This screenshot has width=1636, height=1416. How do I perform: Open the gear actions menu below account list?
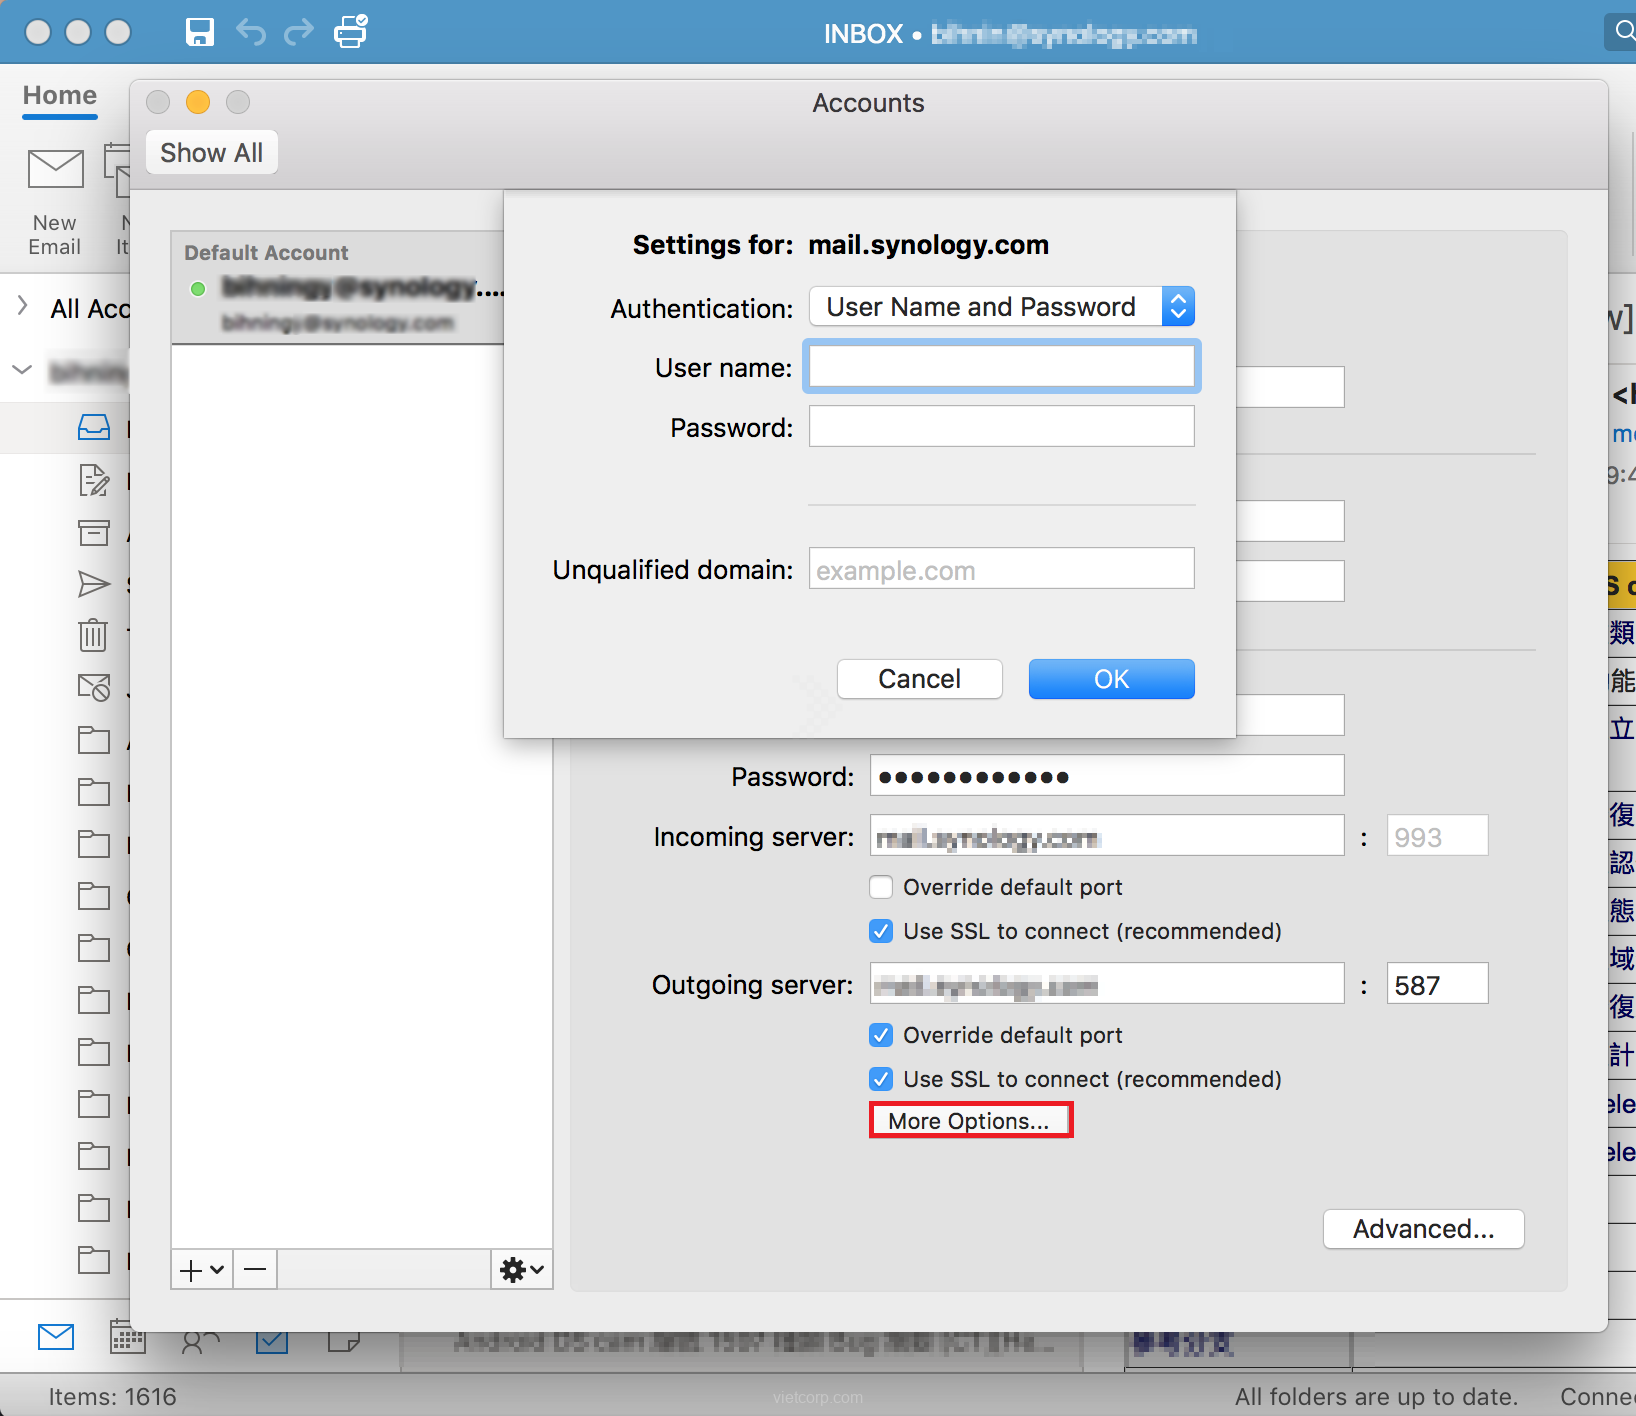click(521, 1270)
